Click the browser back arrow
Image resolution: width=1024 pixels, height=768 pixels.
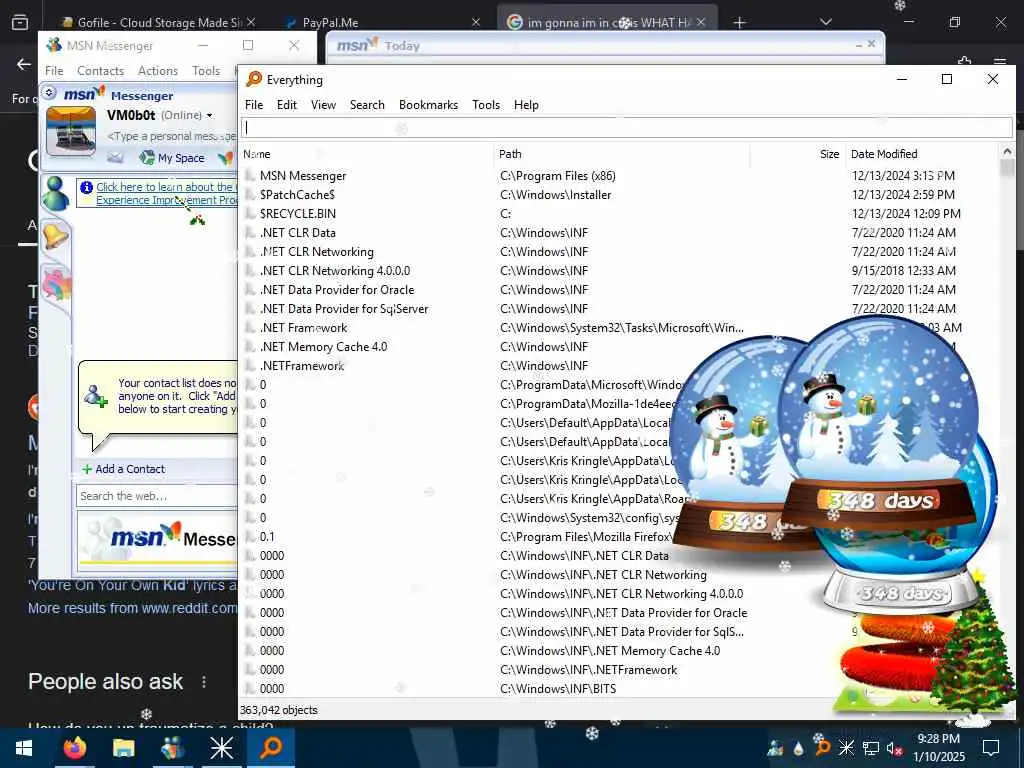[24, 64]
